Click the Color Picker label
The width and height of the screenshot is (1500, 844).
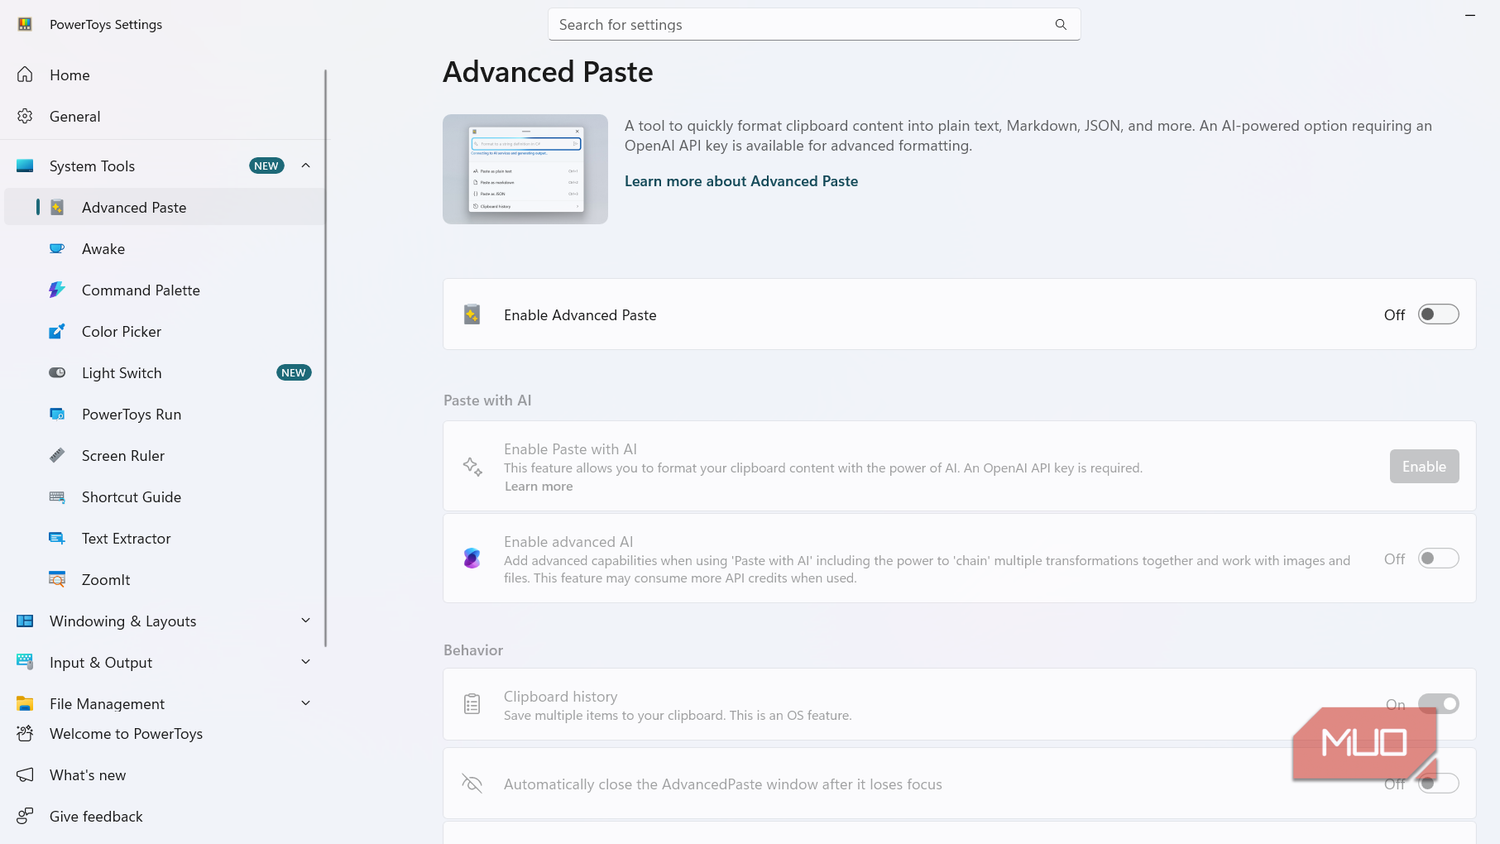[x=121, y=331]
